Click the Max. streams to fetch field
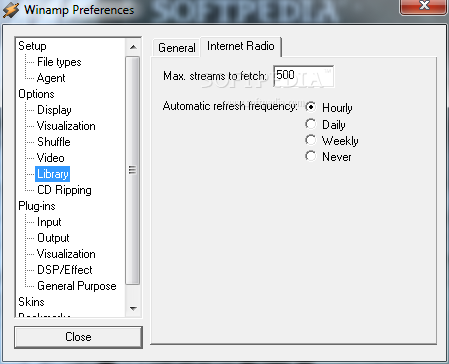 coord(303,76)
